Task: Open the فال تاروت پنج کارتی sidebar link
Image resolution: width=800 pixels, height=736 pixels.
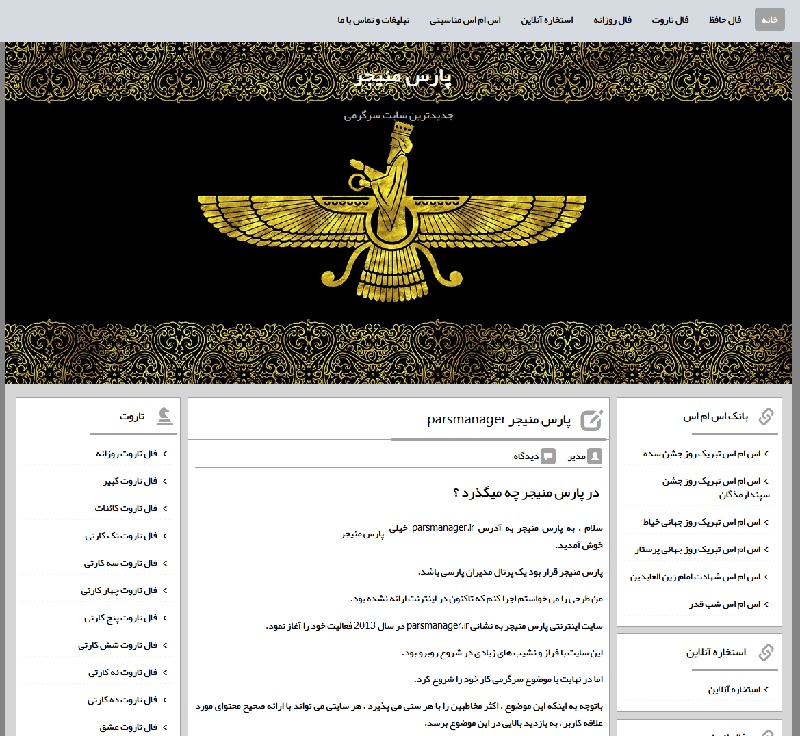Action: 120,618
